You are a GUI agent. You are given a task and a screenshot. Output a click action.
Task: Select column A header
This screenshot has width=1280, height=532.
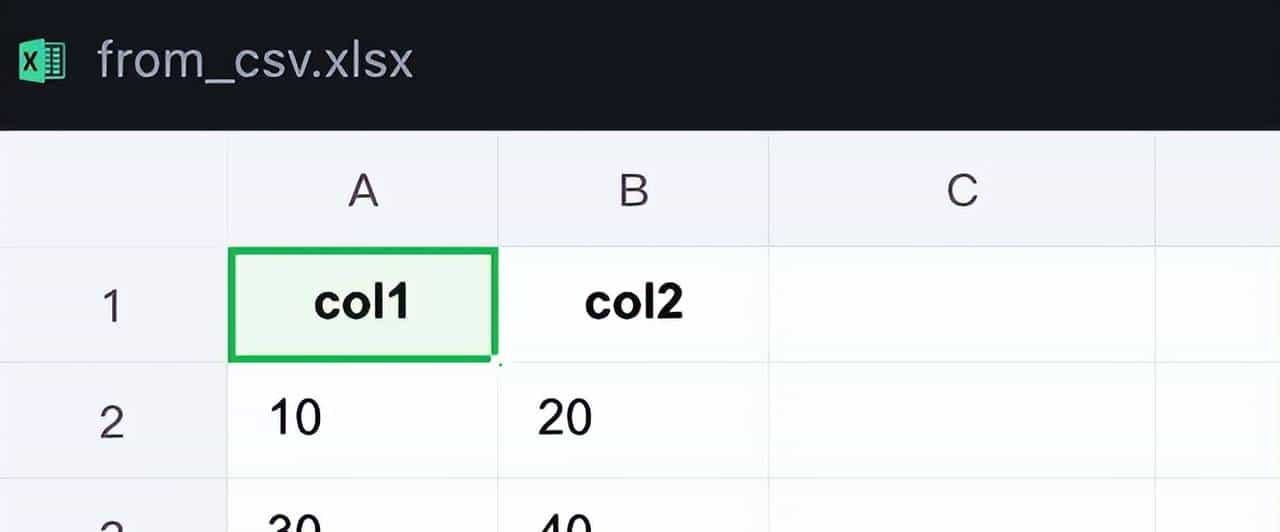(362, 189)
